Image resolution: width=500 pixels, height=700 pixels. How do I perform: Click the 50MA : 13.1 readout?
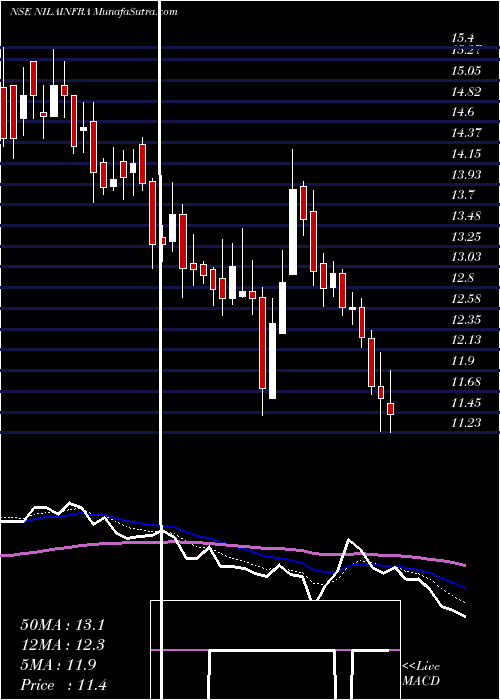click(63, 625)
